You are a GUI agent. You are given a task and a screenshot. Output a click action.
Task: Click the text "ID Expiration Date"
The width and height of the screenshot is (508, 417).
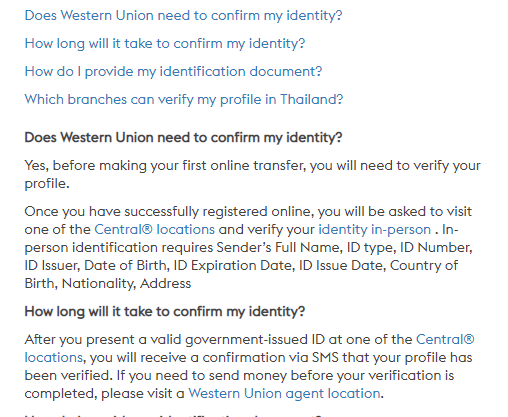tap(234, 266)
